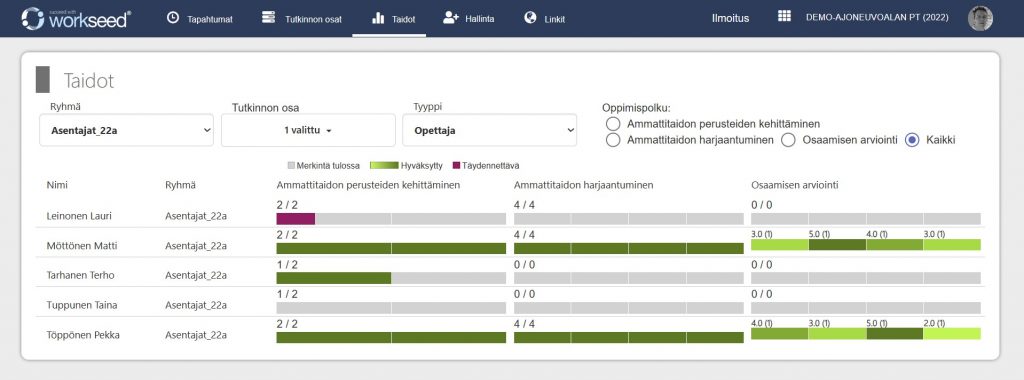The width and height of the screenshot is (1024, 380).
Task: Click Leinonen Lauri's purple Täydennettävä bar segment
Action: tap(296, 219)
